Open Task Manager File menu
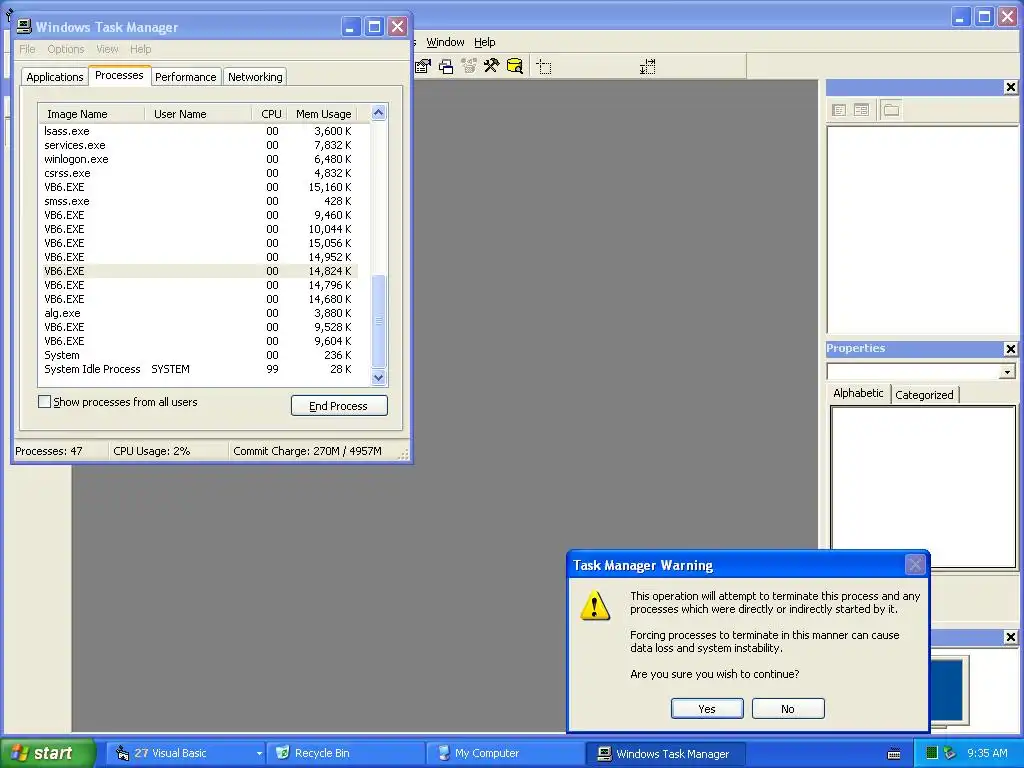 point(27,49)
